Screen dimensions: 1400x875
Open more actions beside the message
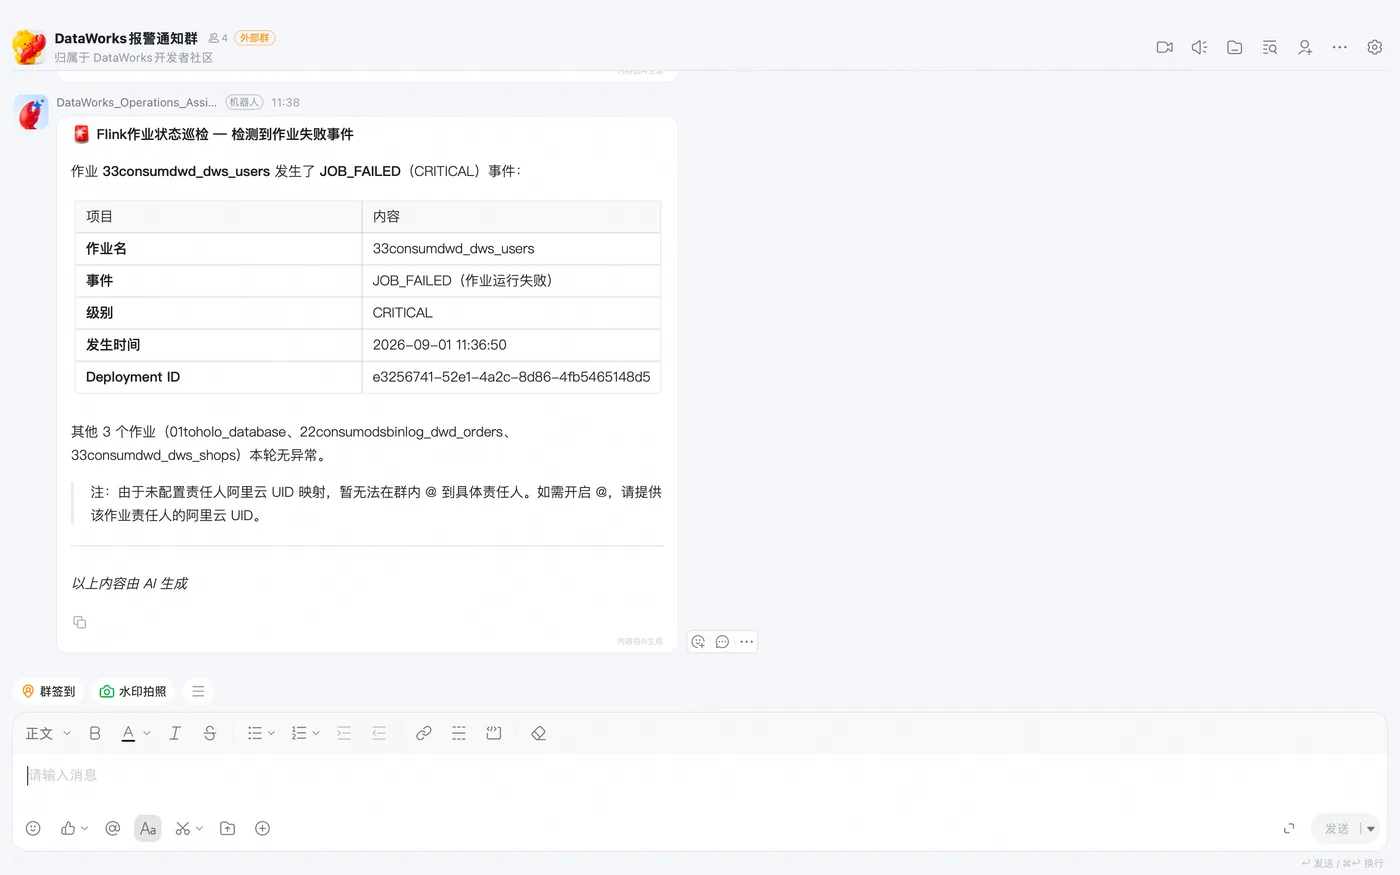click(x=746, y=642)
